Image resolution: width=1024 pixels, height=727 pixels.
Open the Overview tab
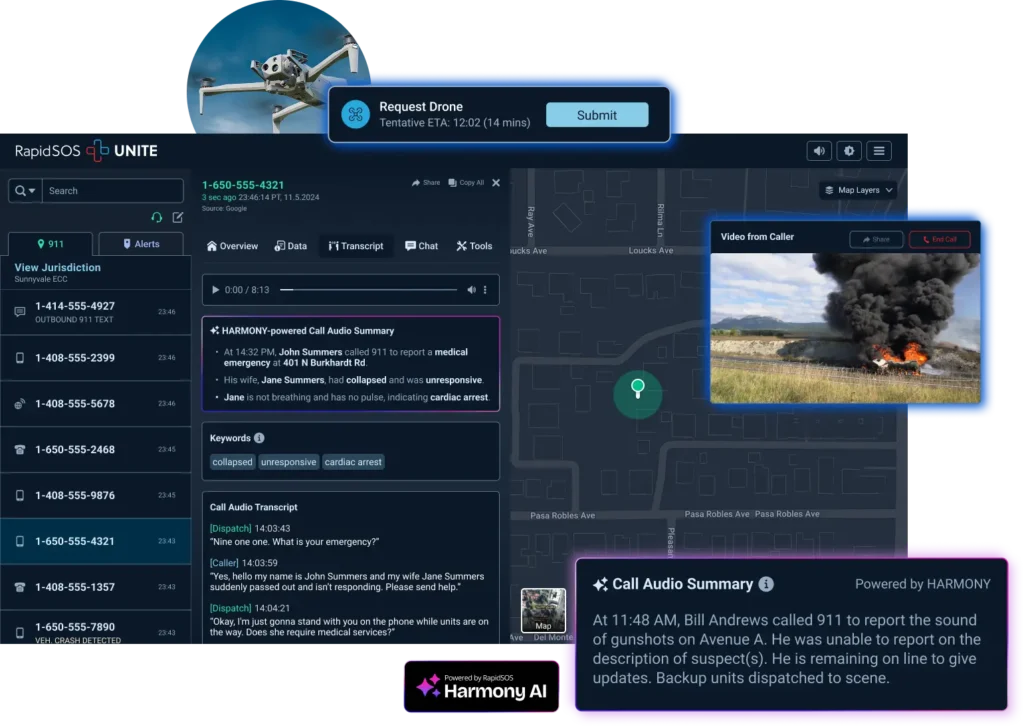point(232,245)
